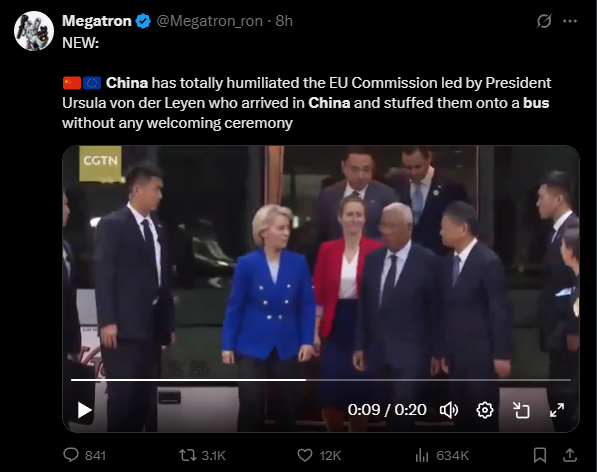View post analytics bar chart icon
The height and width of the screenshot is (472, 597).
[x=421, y=455]
